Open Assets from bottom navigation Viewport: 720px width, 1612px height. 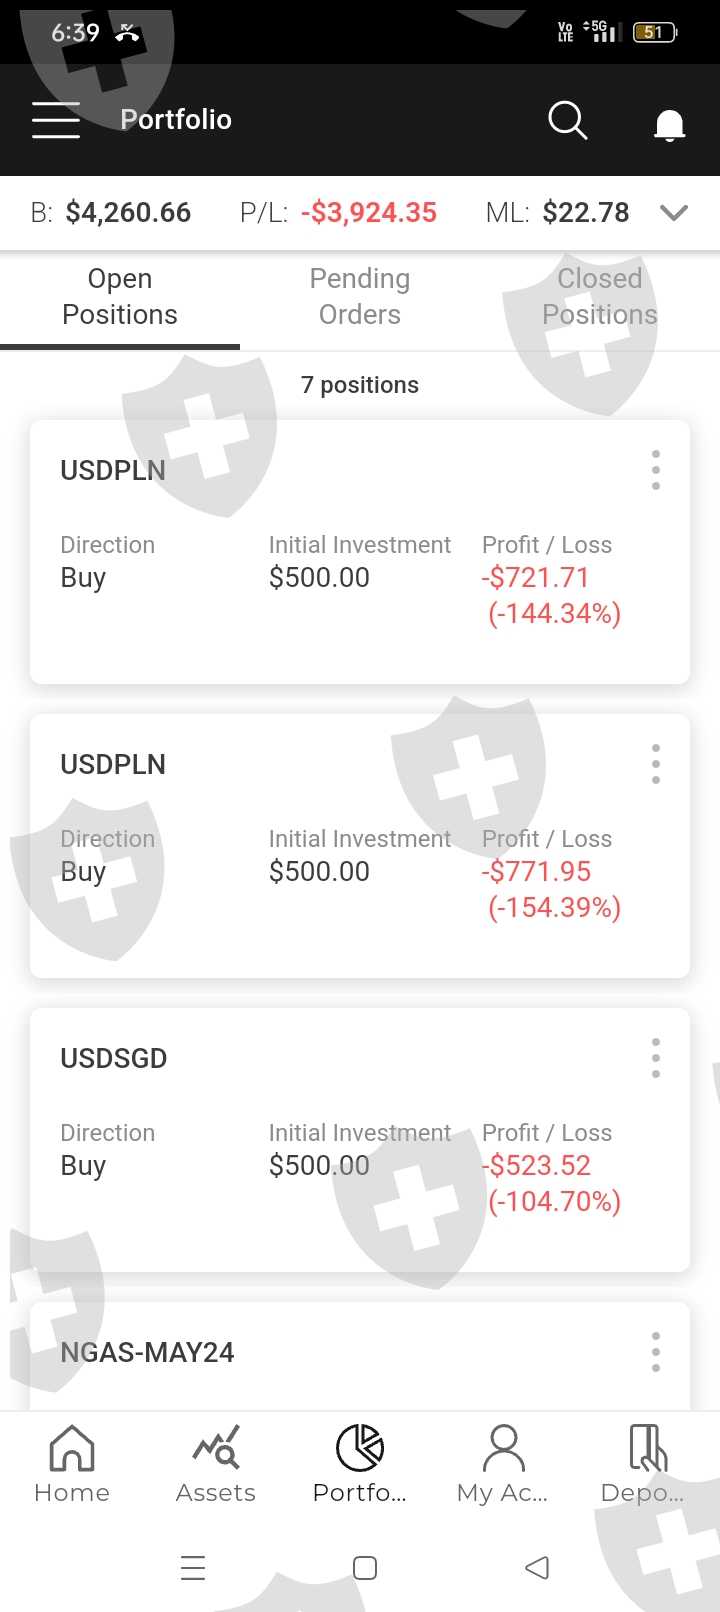pos(216,1464)
